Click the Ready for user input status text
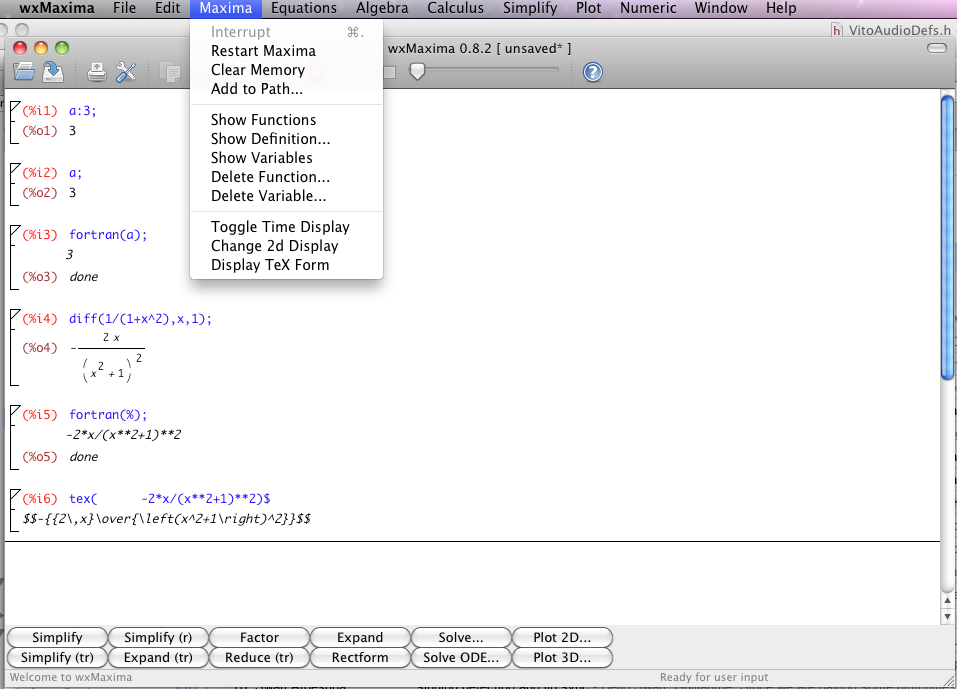The image size is (957, 689). [713, 677]
